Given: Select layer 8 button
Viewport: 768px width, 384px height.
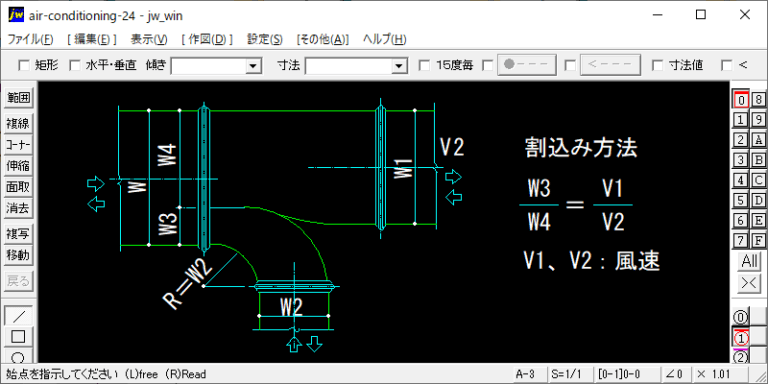Looking at the screenshot, I should tap(758, 100).
